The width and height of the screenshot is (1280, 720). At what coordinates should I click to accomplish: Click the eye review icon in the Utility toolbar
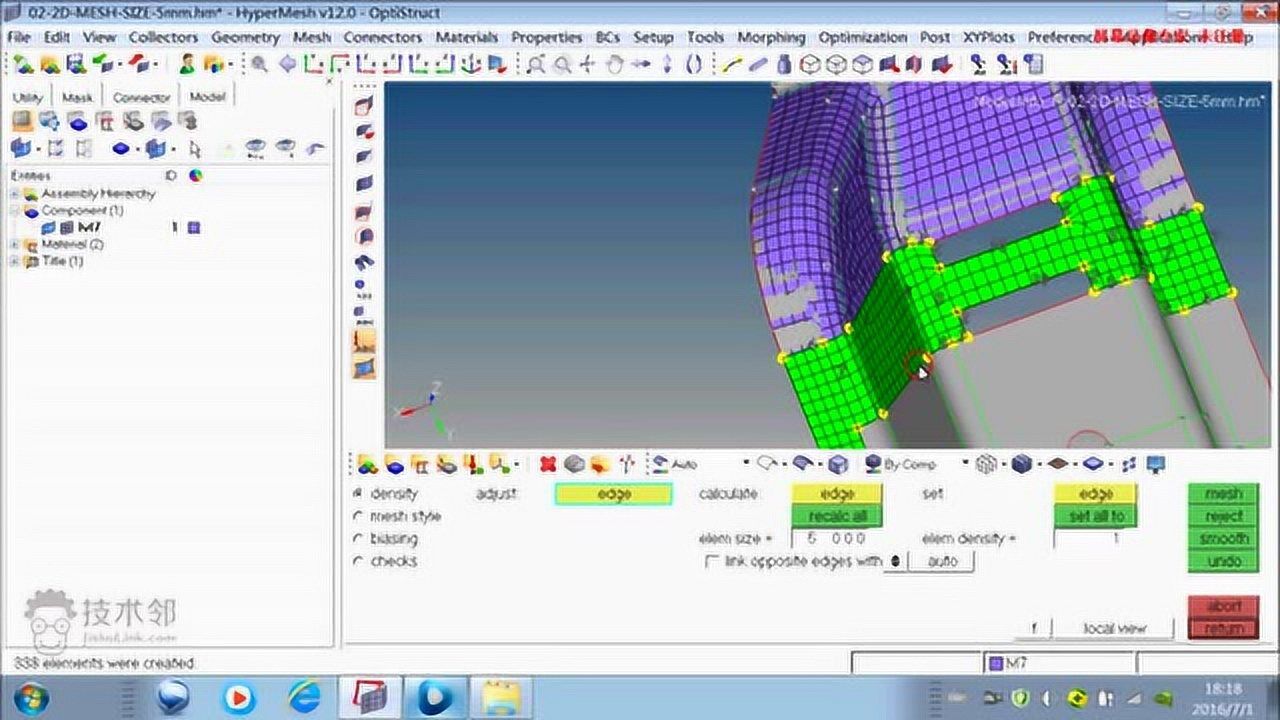(x=255, y=147)
